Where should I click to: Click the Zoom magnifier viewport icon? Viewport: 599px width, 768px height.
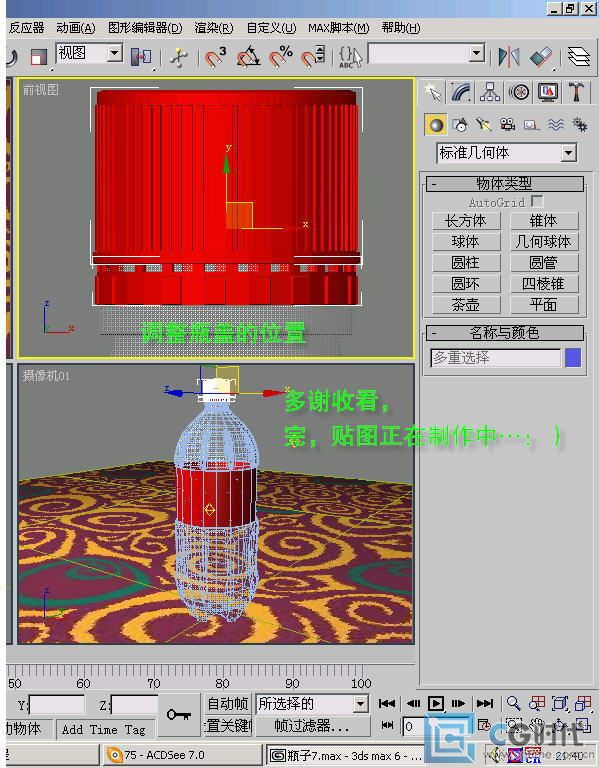513,703
